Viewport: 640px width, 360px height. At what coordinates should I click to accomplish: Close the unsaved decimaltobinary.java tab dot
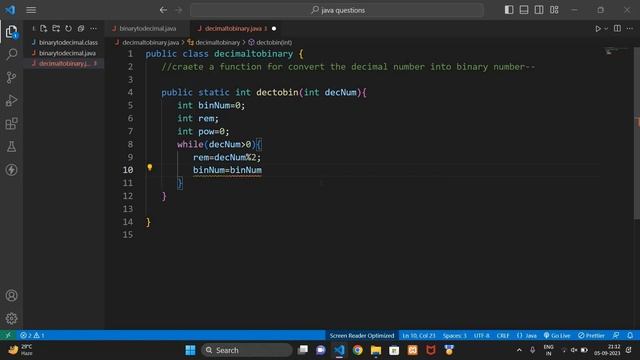274,29
